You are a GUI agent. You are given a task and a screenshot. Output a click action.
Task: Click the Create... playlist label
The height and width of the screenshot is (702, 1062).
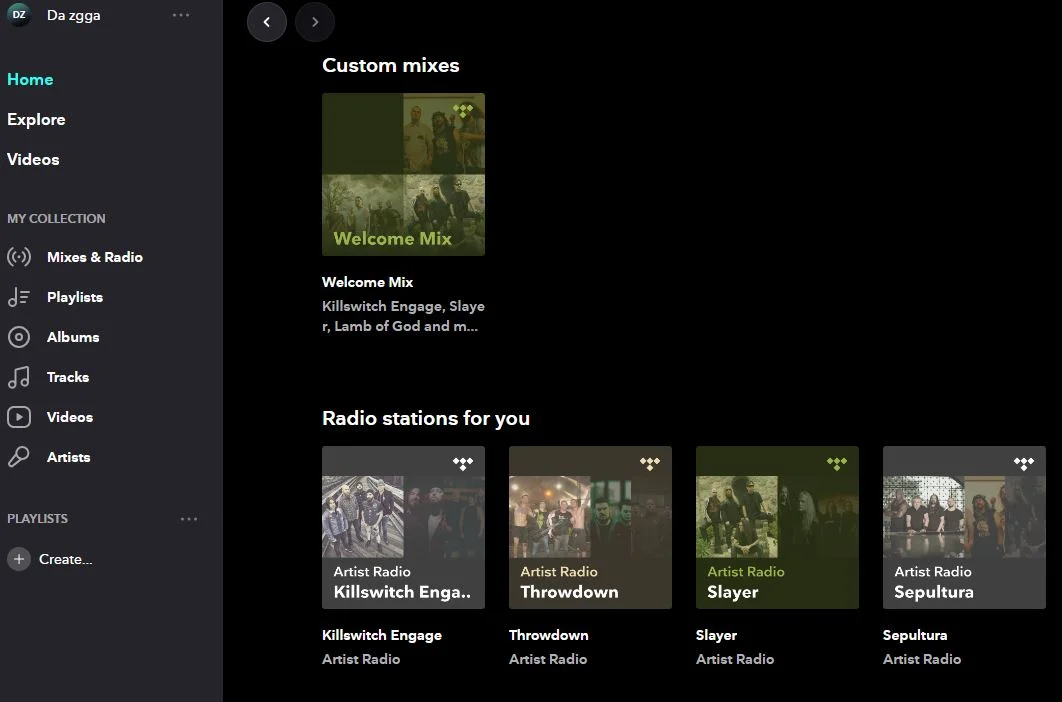pyautogui.click(x=66, y=559)
